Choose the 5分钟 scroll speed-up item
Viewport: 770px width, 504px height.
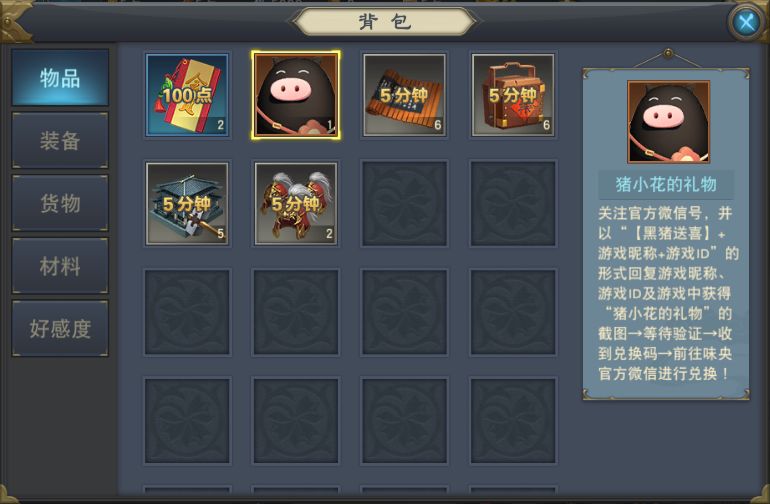(404, 95)
